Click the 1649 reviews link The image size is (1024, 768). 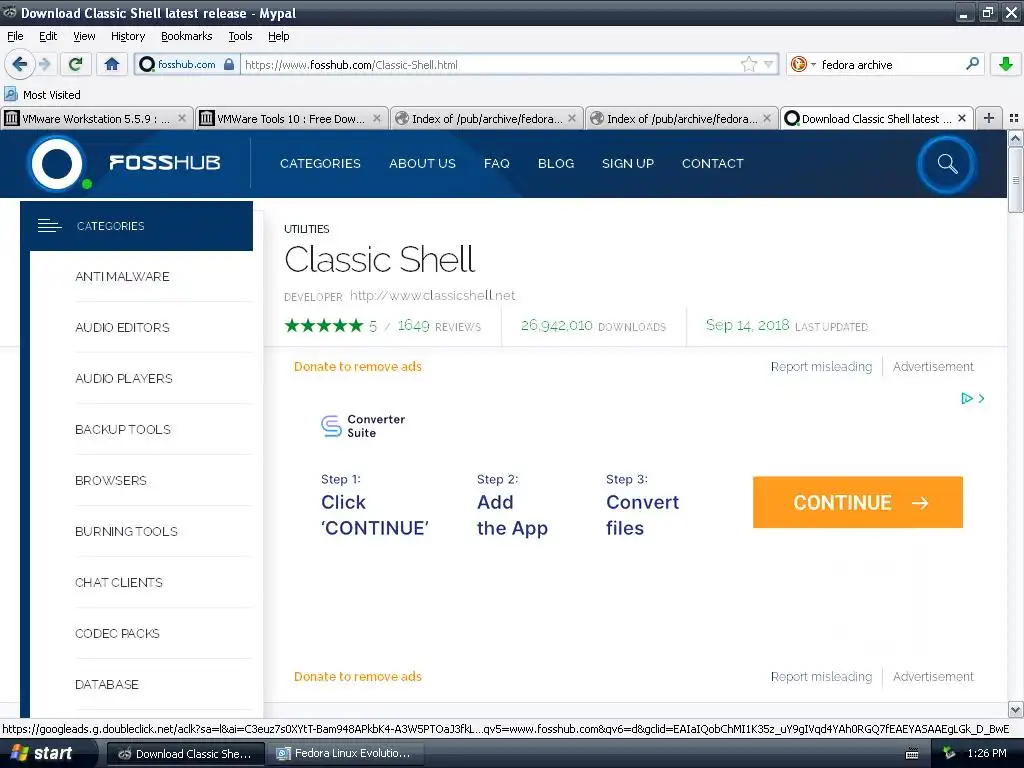(x=439, y=325)
